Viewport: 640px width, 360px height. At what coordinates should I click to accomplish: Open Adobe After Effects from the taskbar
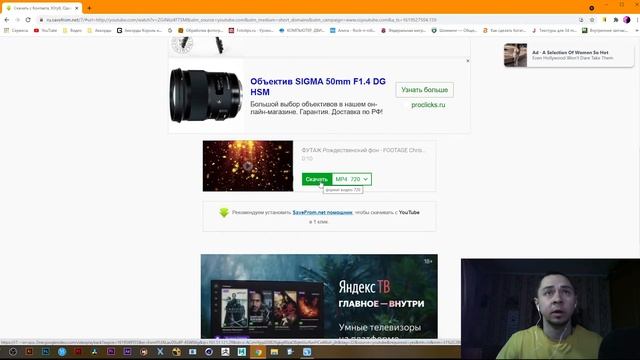point(127,351)
